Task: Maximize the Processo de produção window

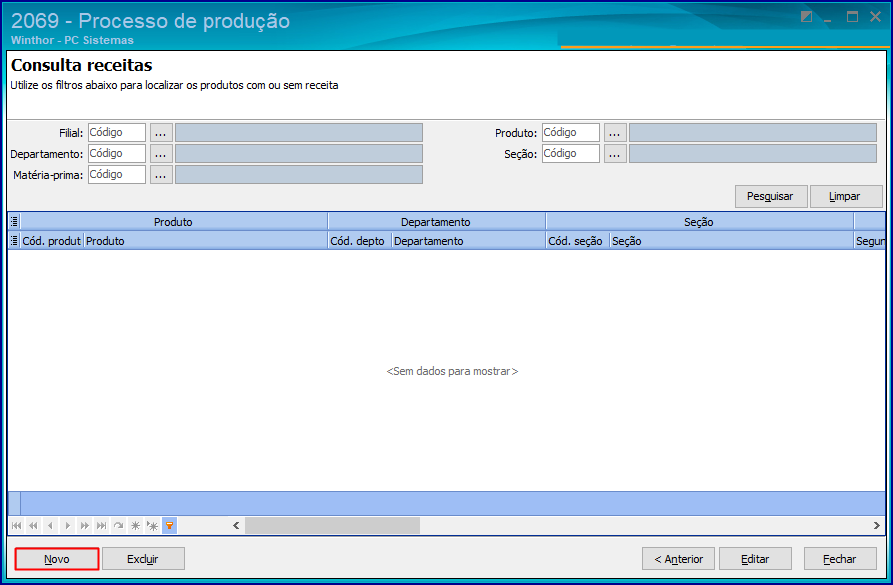Action: (x=853, y=17)
